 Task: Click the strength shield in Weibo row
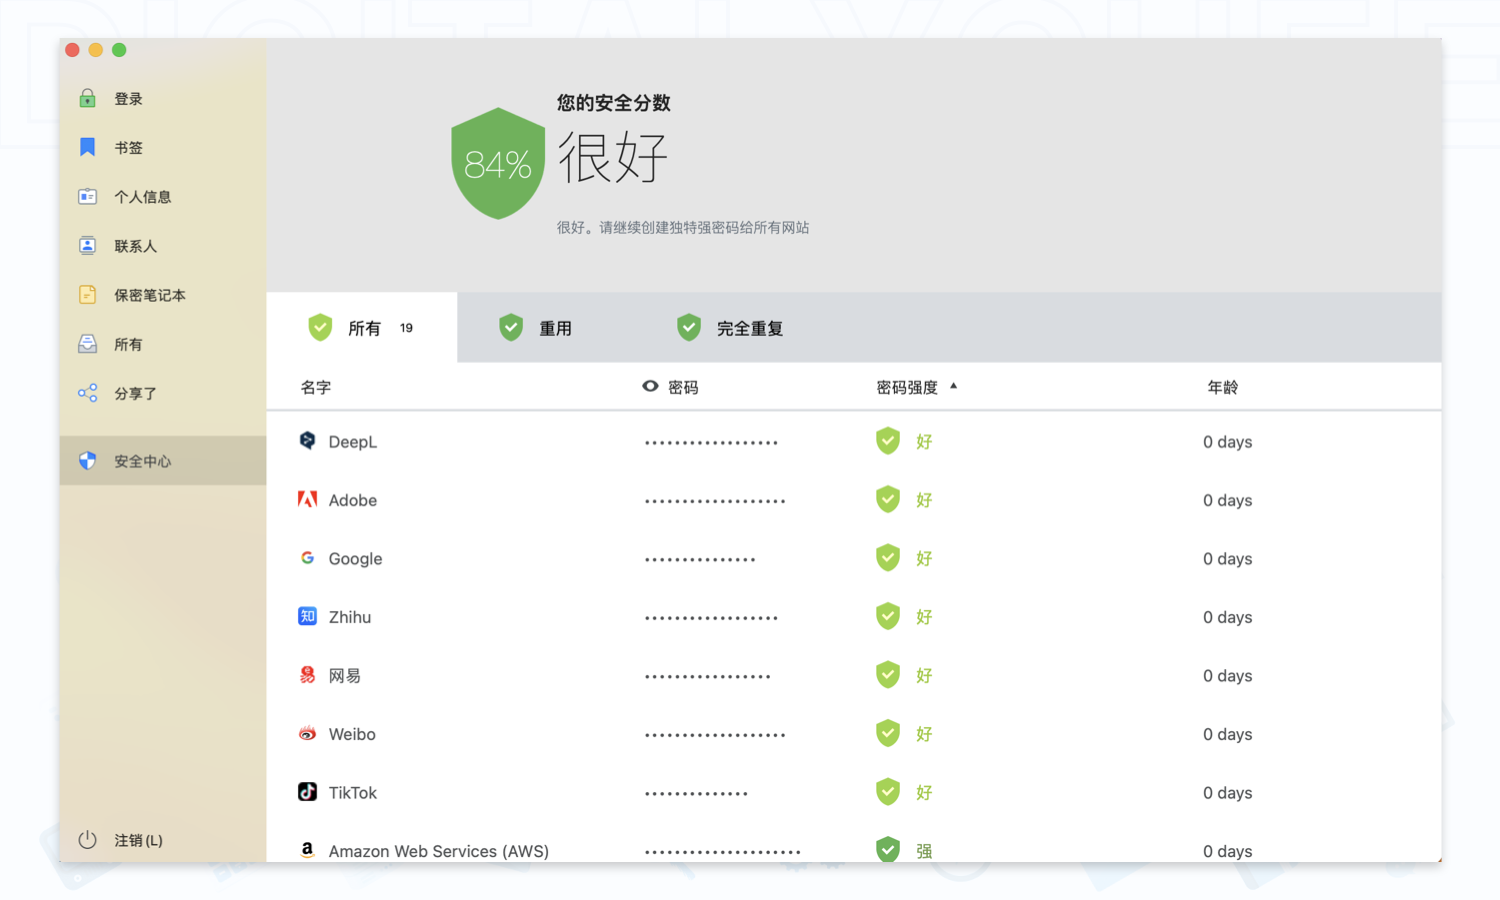tap(888, 733)
